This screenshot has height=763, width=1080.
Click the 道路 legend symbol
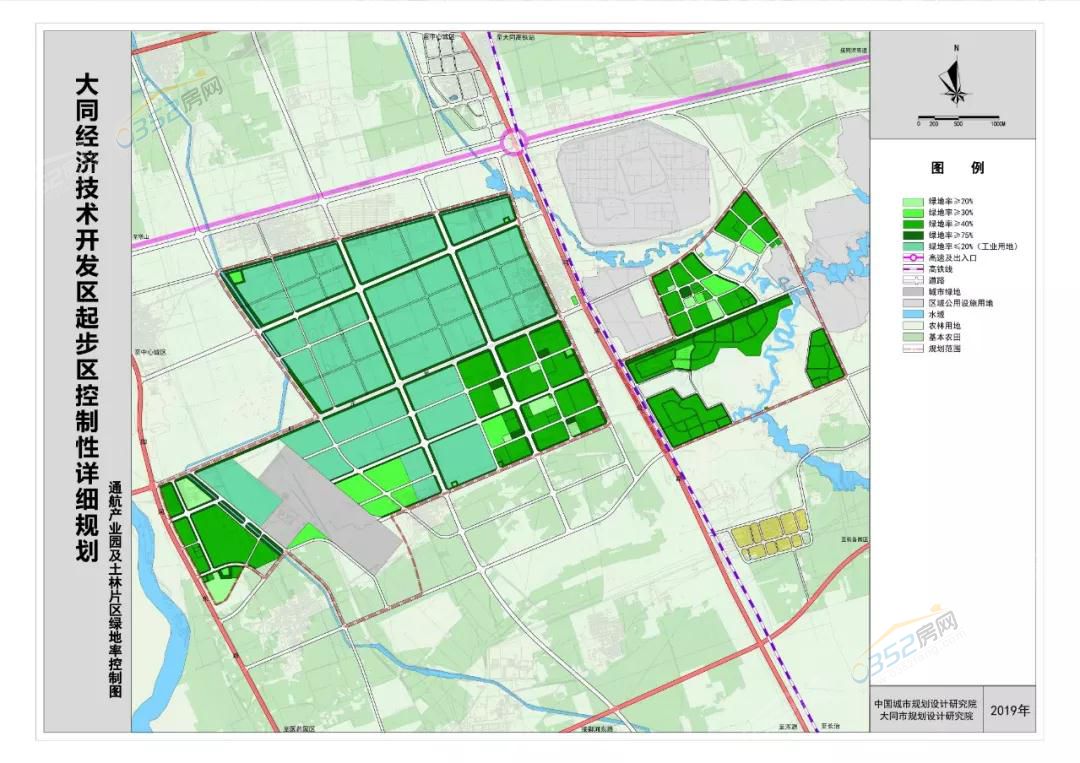[x=912, y=281]
